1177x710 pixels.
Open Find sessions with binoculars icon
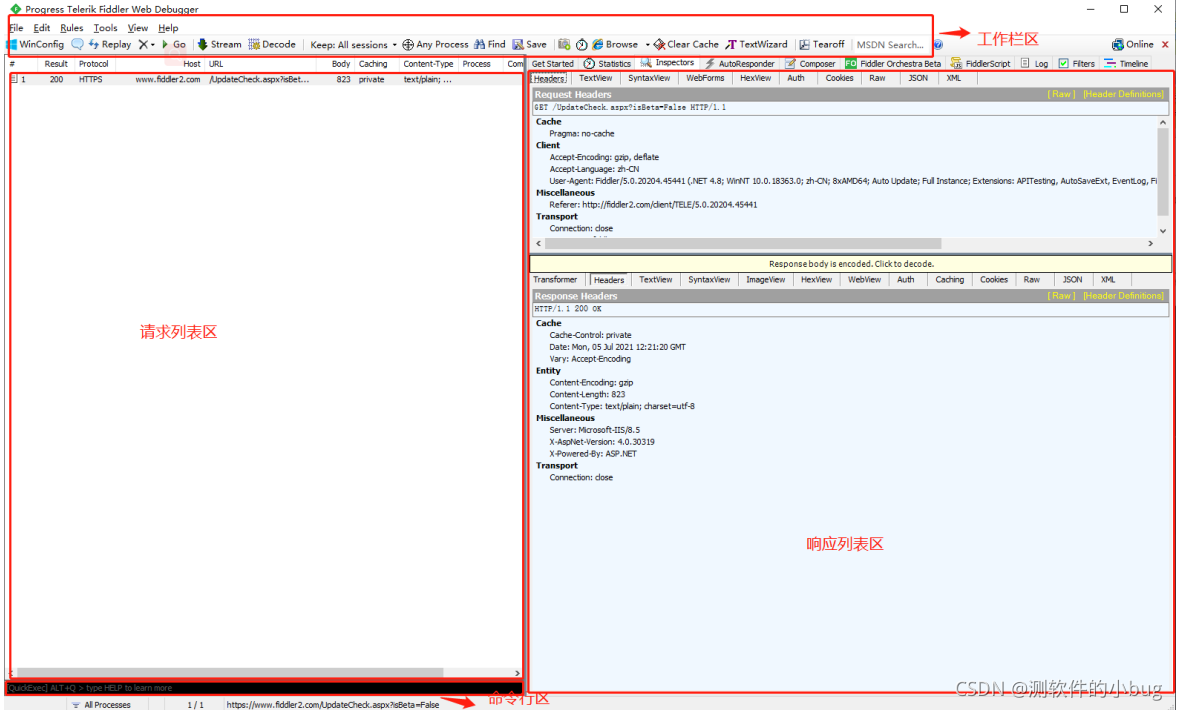click(489, 44)
